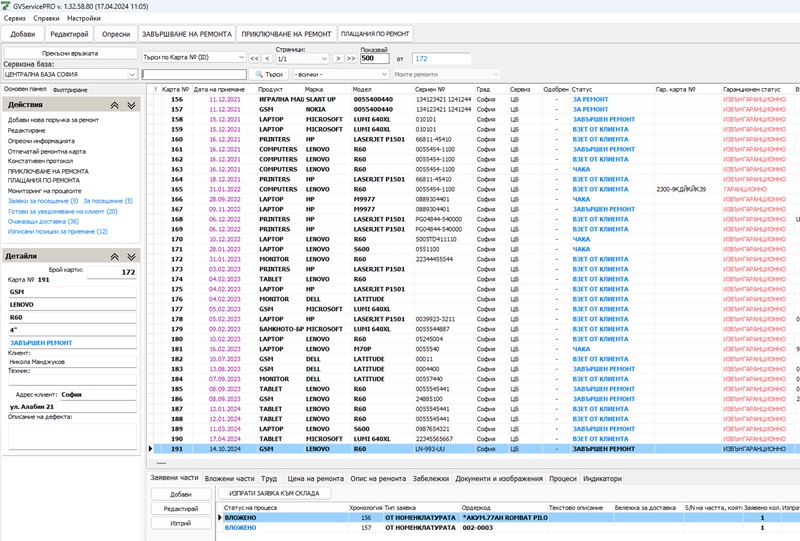Click the top toolbar Редактирай button
Viewport: 800px width, 541px height.
click(x=69, y=34)
